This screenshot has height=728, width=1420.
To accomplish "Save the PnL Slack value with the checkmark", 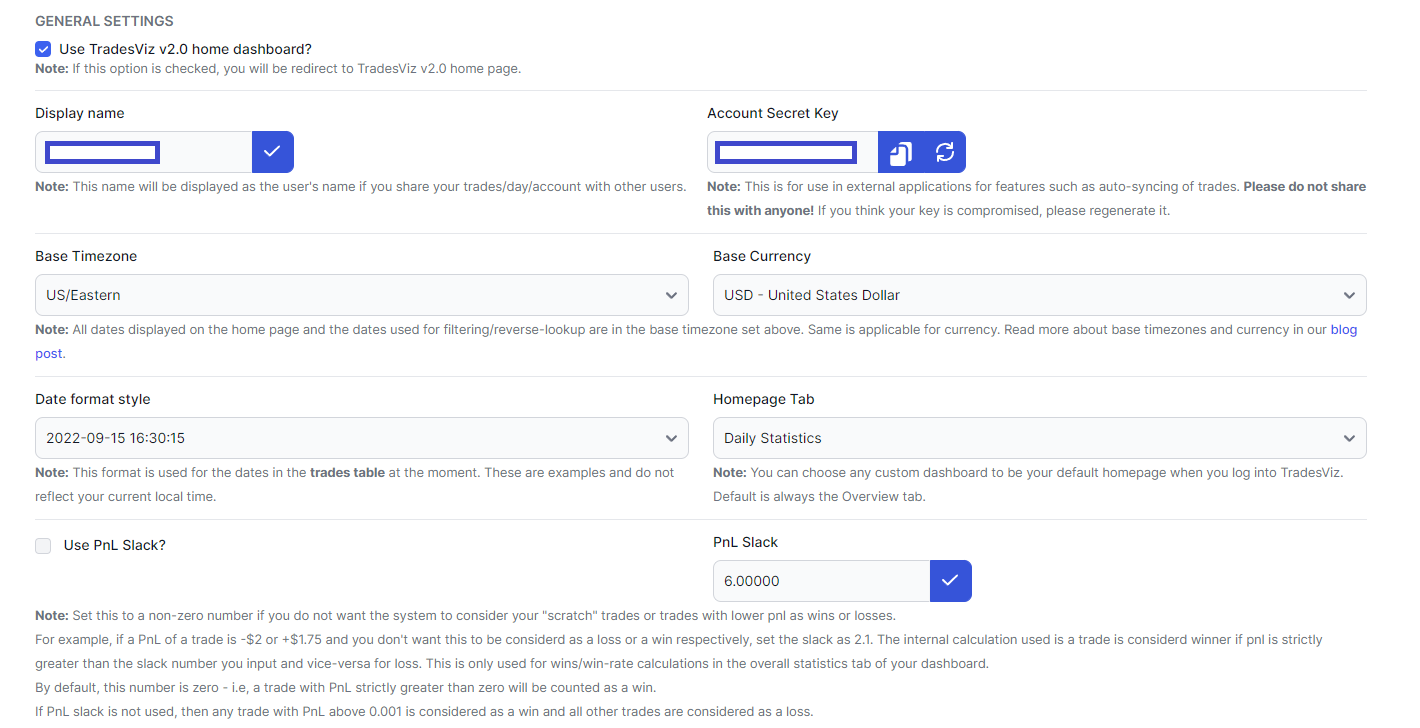I will point(950,581).
